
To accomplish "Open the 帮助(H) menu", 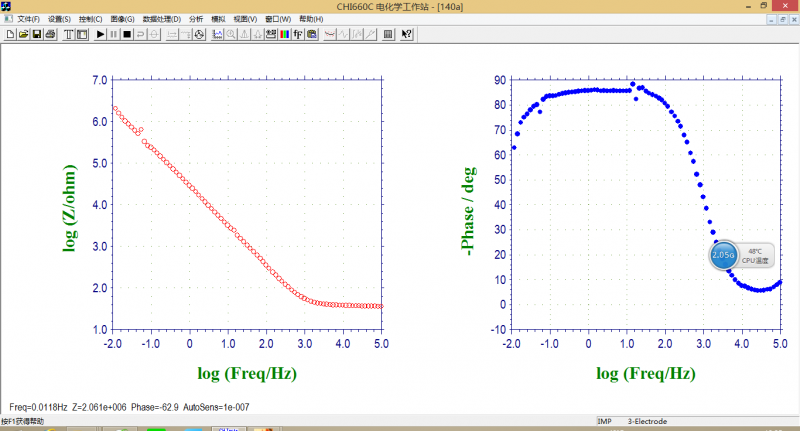I will click(311, 19).
